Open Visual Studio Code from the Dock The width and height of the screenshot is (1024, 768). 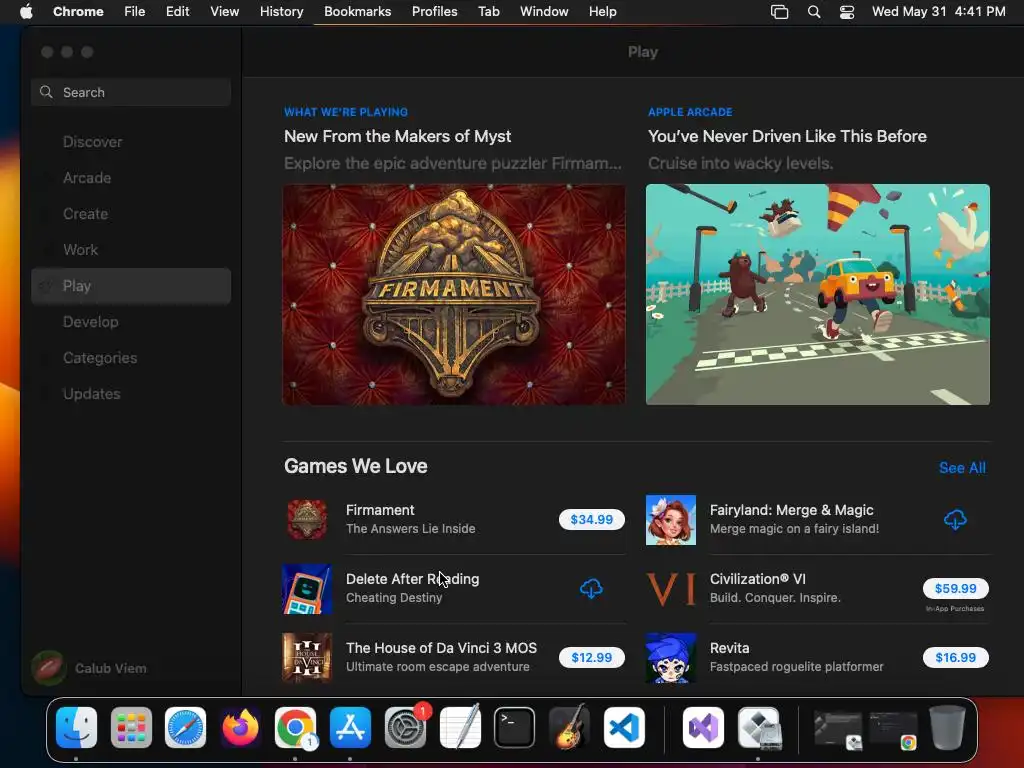(x=624, y=728)
